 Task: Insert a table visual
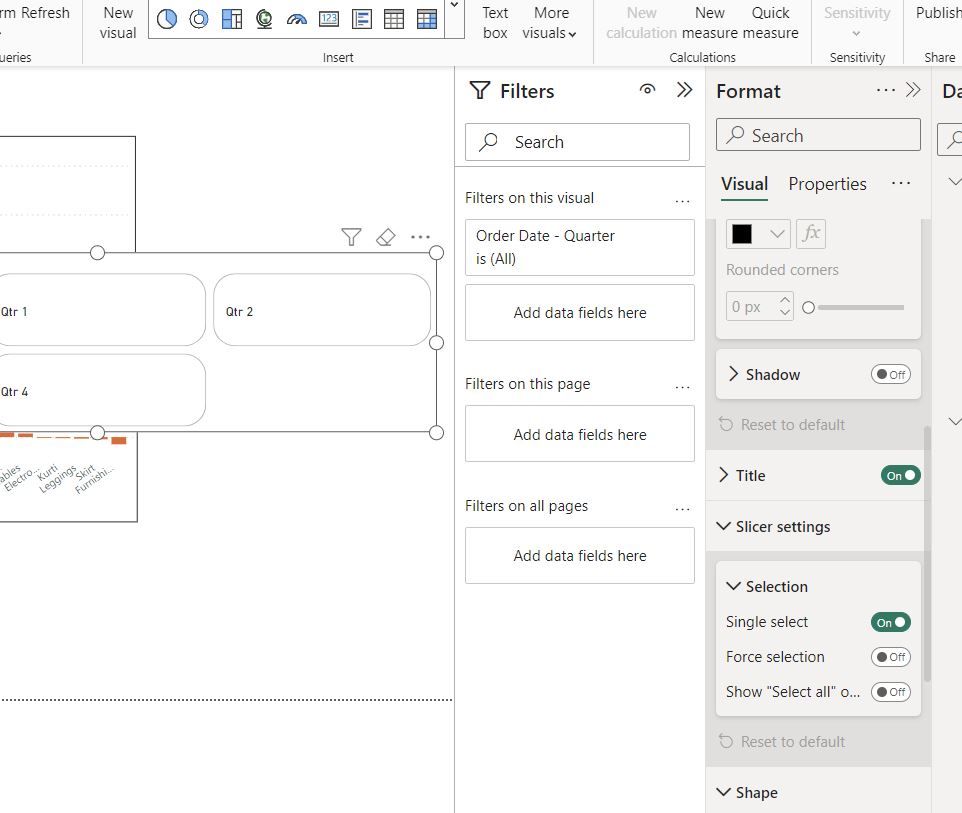[394, 19]
